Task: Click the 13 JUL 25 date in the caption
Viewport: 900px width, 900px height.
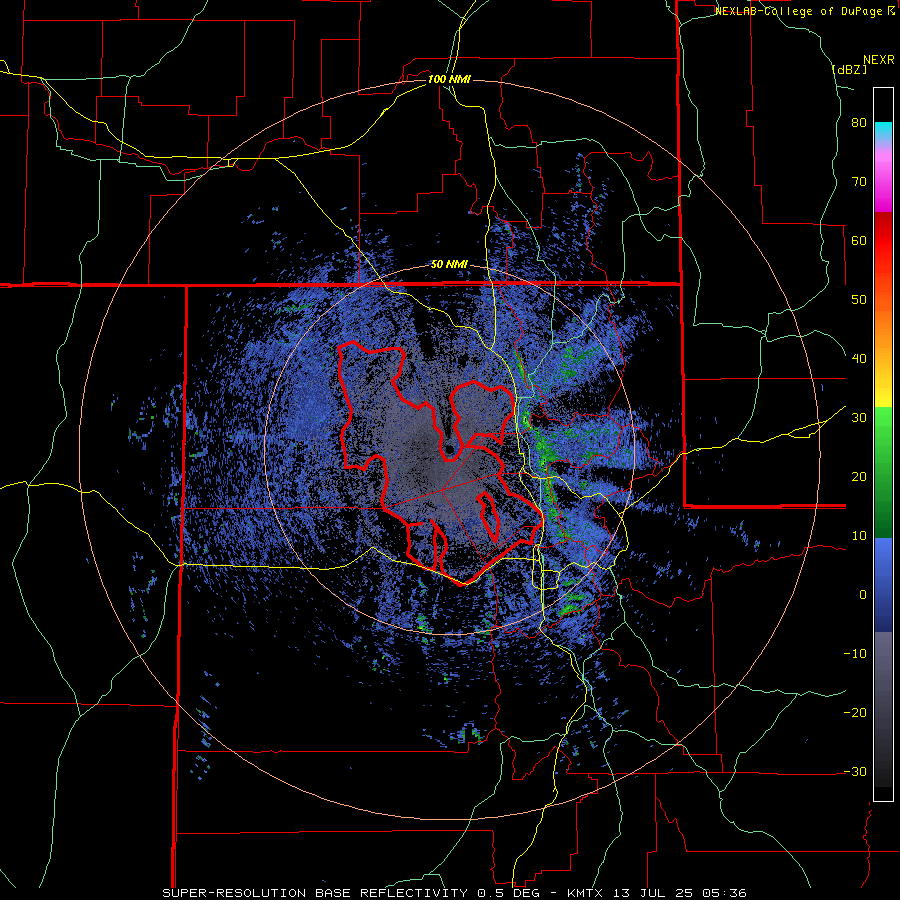Action: tap(654, 893)
